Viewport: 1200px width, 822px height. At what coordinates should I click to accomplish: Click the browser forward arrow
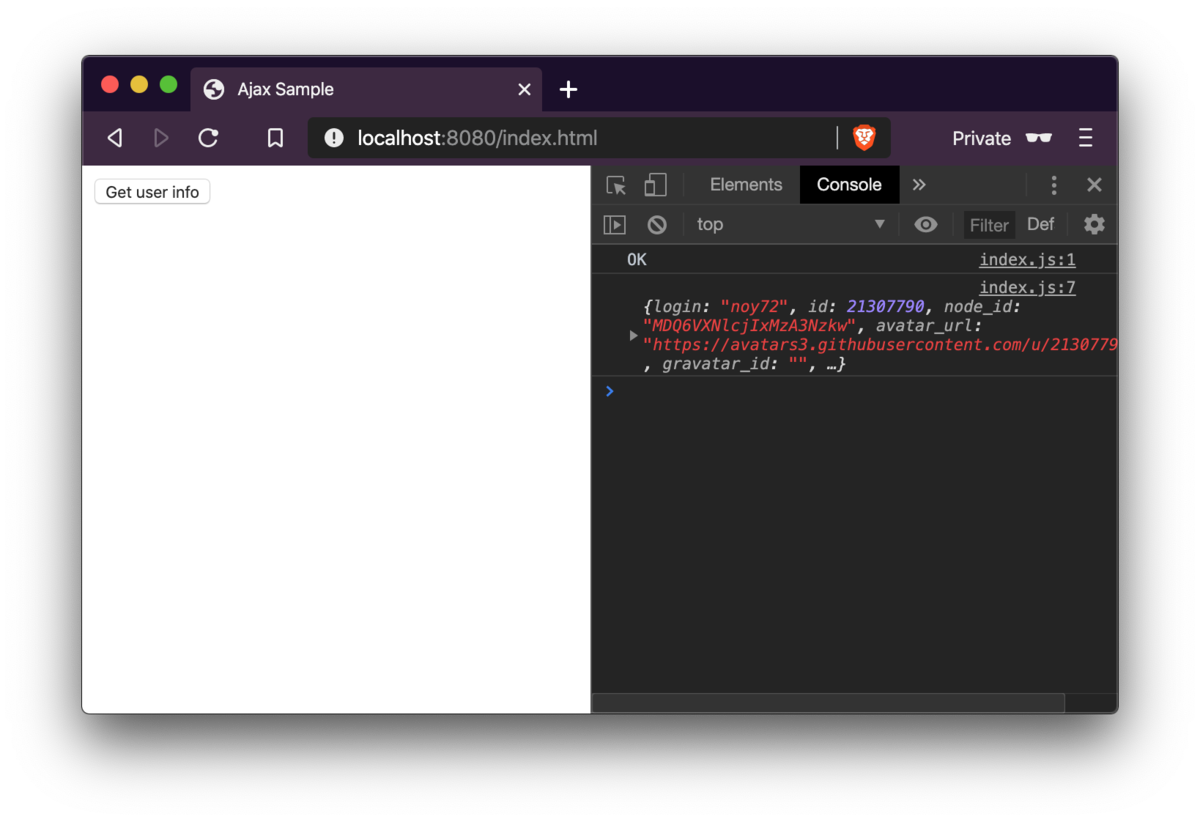point(161,138)
